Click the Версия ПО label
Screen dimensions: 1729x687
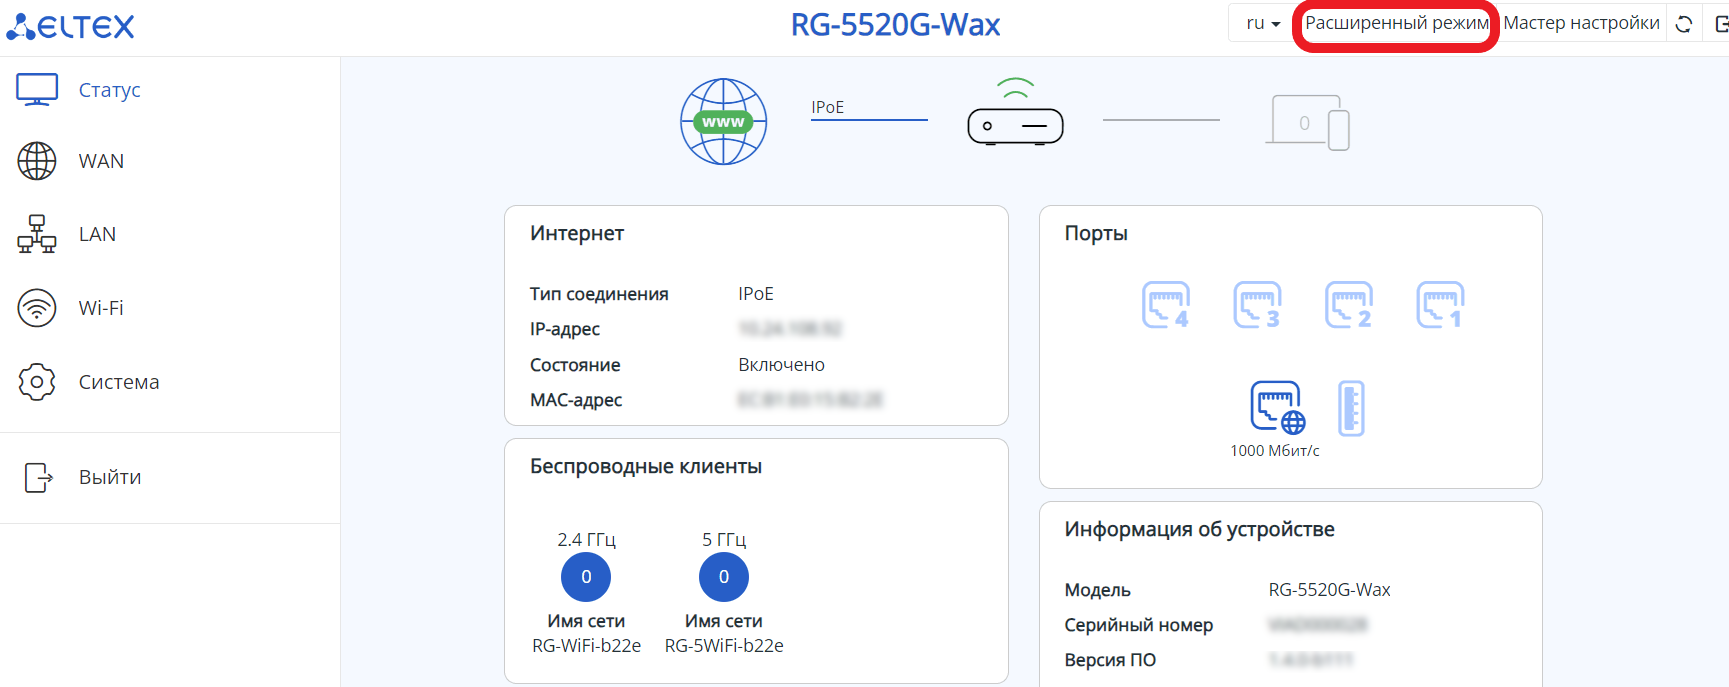tap(1110, 660)
